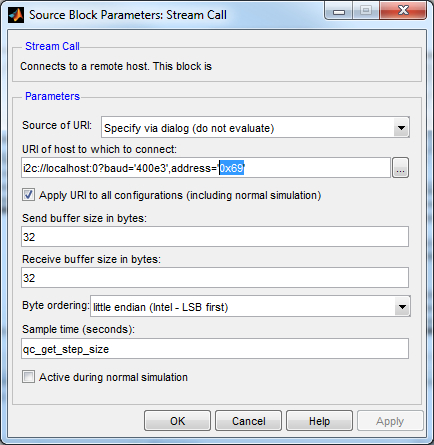Click 'Receive buffer size in bytes:' label
This screenshot has height=445, width=434.
point(91,259)
